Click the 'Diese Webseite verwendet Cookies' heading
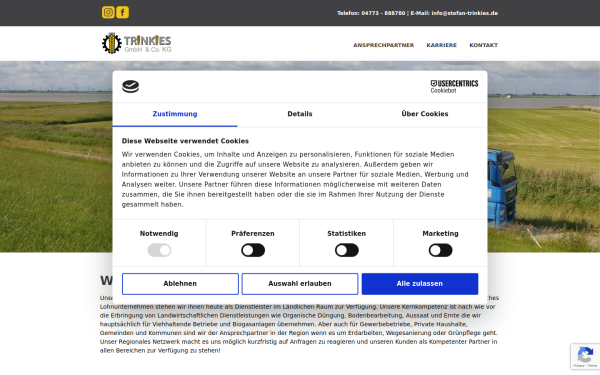Screen dimensions: 600x375 pos(185,141)
